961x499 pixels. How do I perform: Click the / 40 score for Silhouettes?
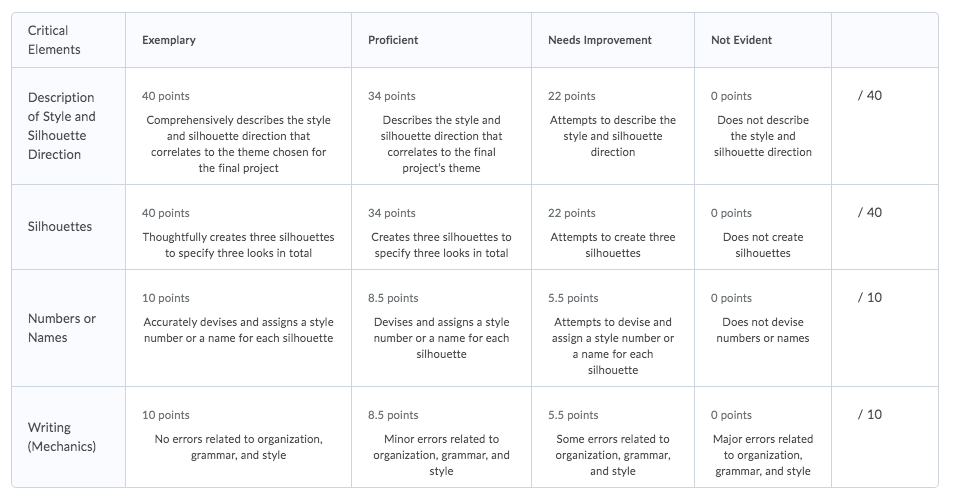tap(870, 212)
